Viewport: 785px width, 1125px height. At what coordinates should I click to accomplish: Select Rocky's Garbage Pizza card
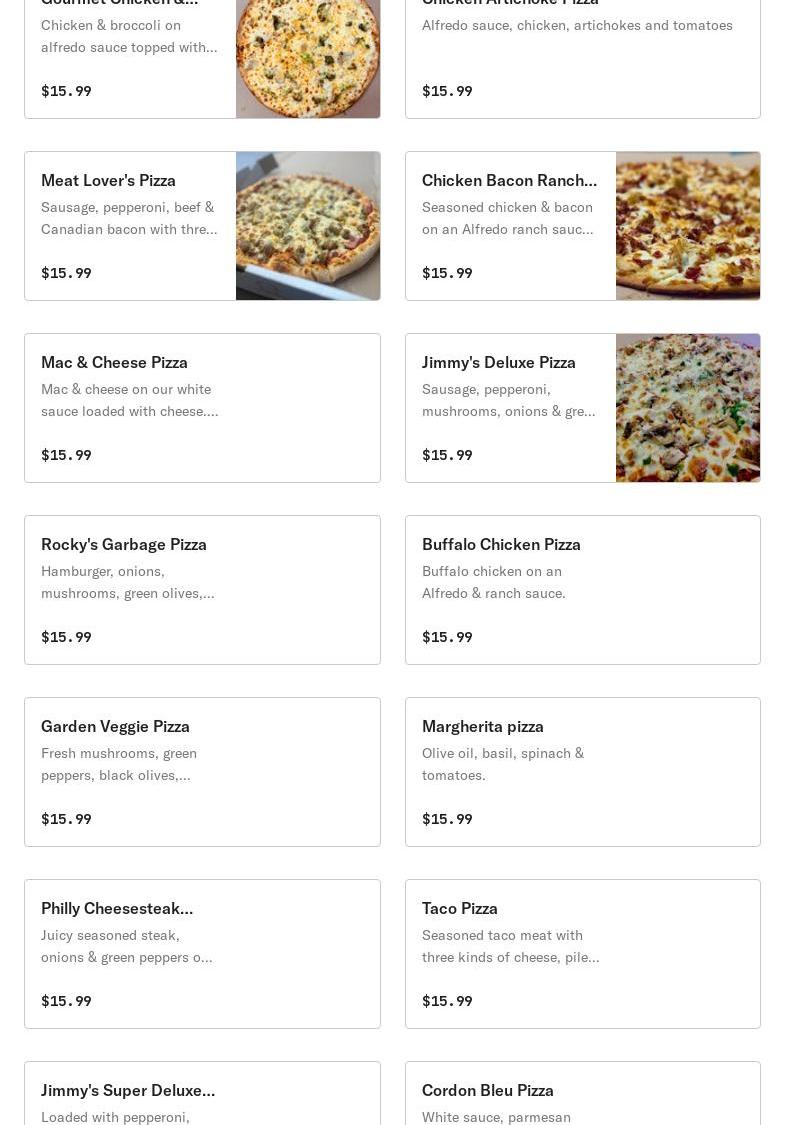tap(202, 590)
